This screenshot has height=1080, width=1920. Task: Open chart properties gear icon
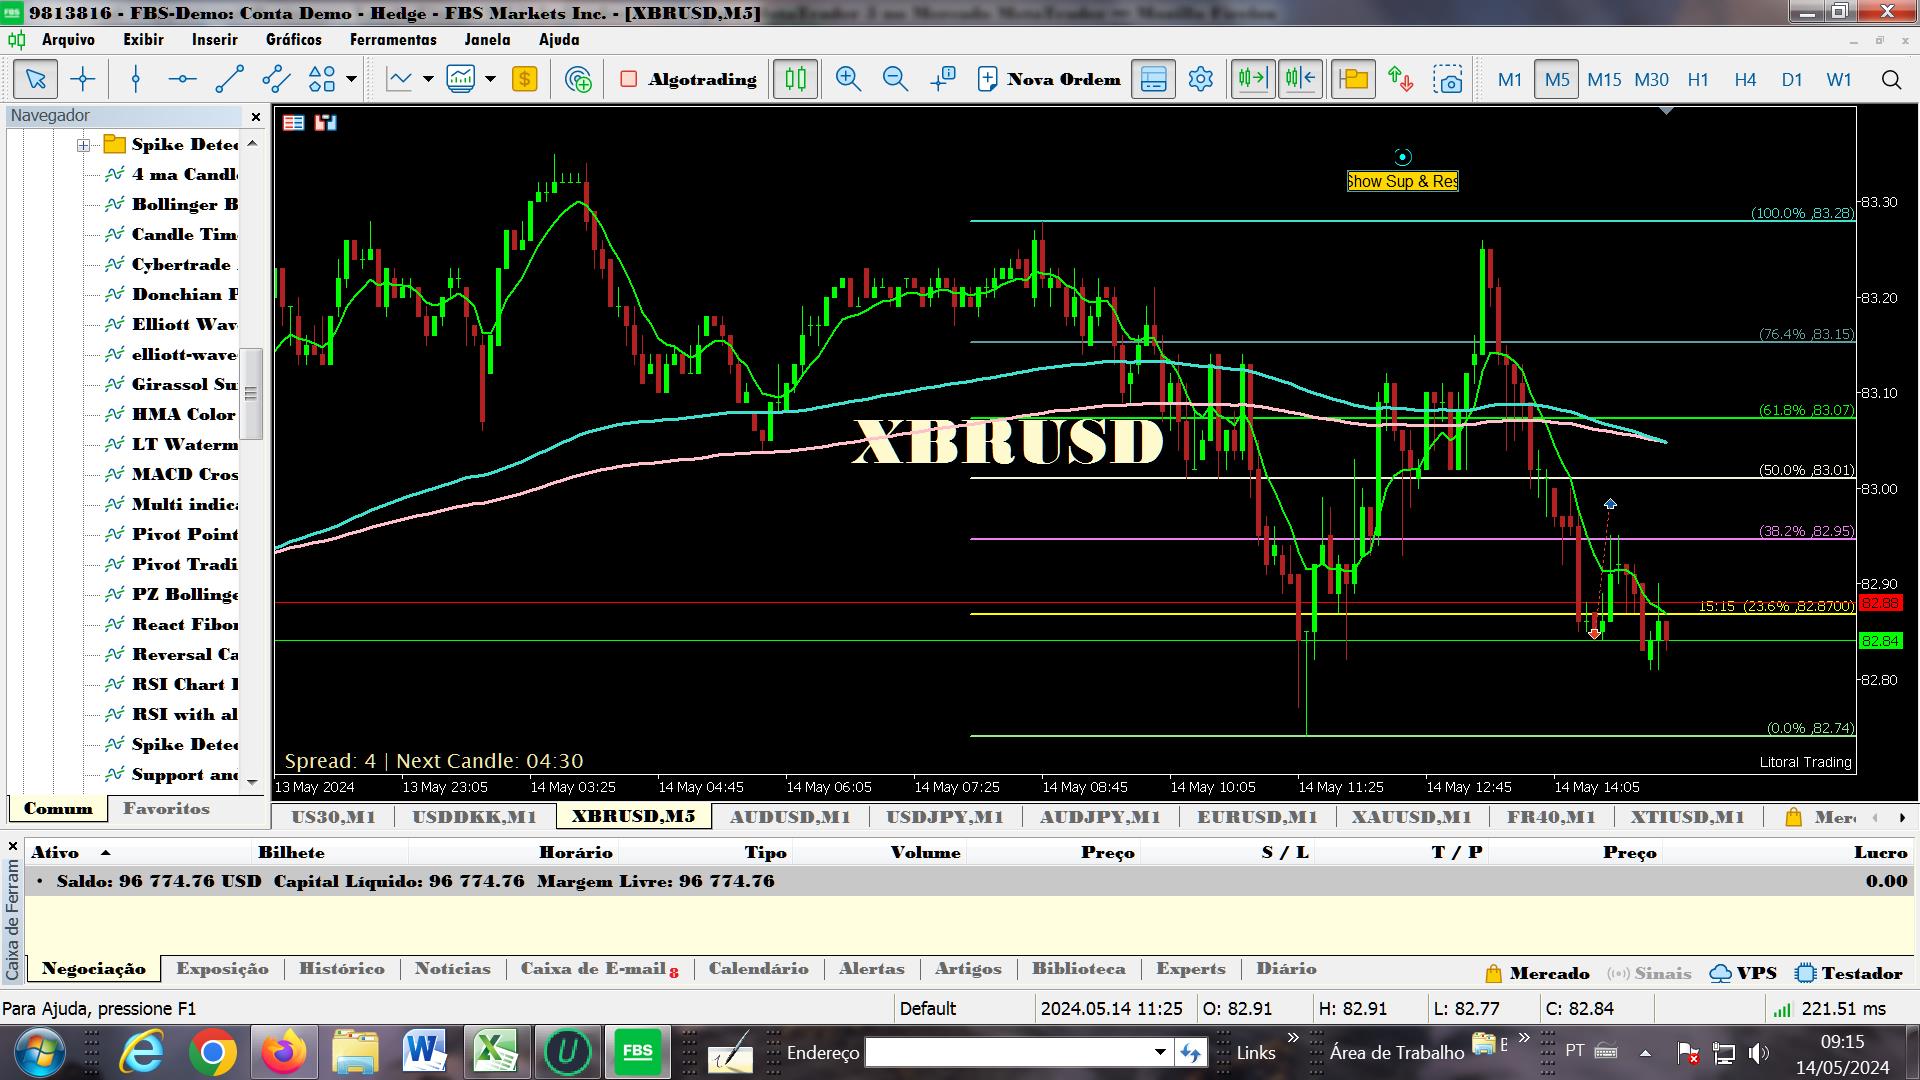point(1200,79)
